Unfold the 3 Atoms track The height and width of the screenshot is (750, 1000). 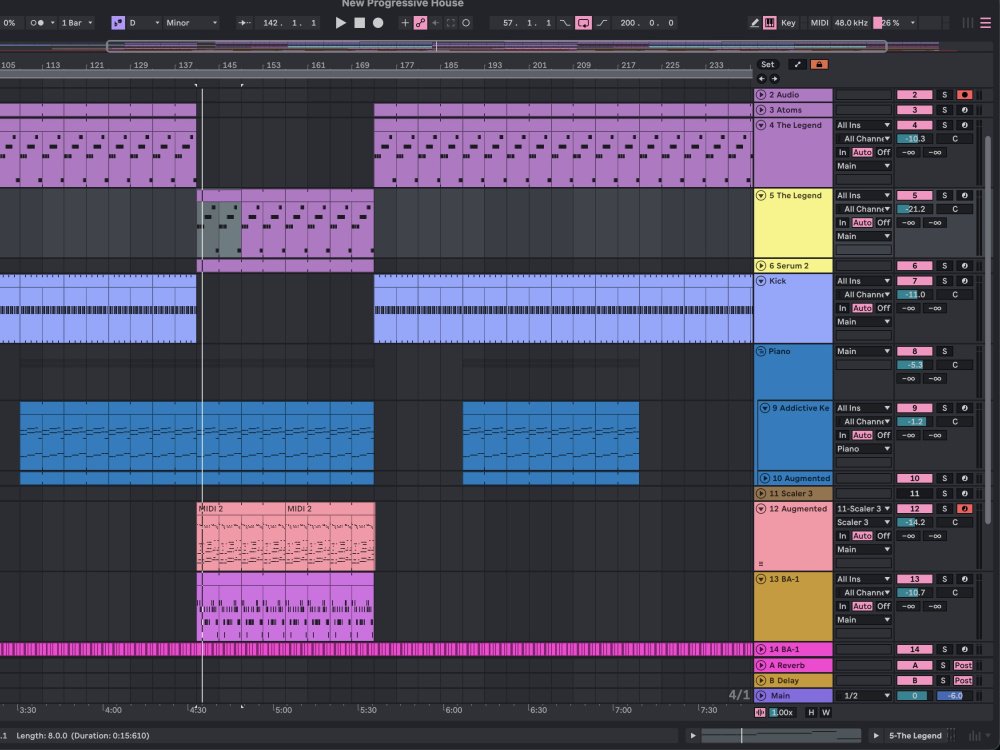click(x=761, y=110)
